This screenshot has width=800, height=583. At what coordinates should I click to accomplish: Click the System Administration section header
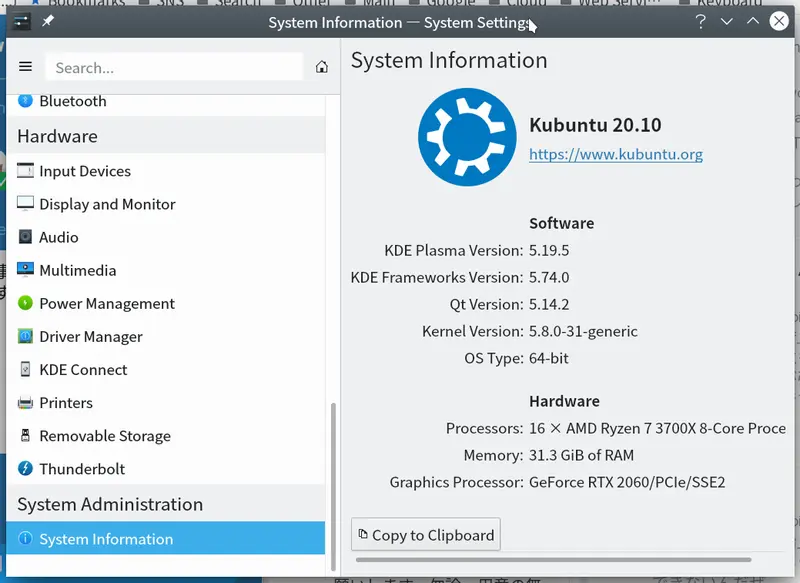[x=165, y=503]
